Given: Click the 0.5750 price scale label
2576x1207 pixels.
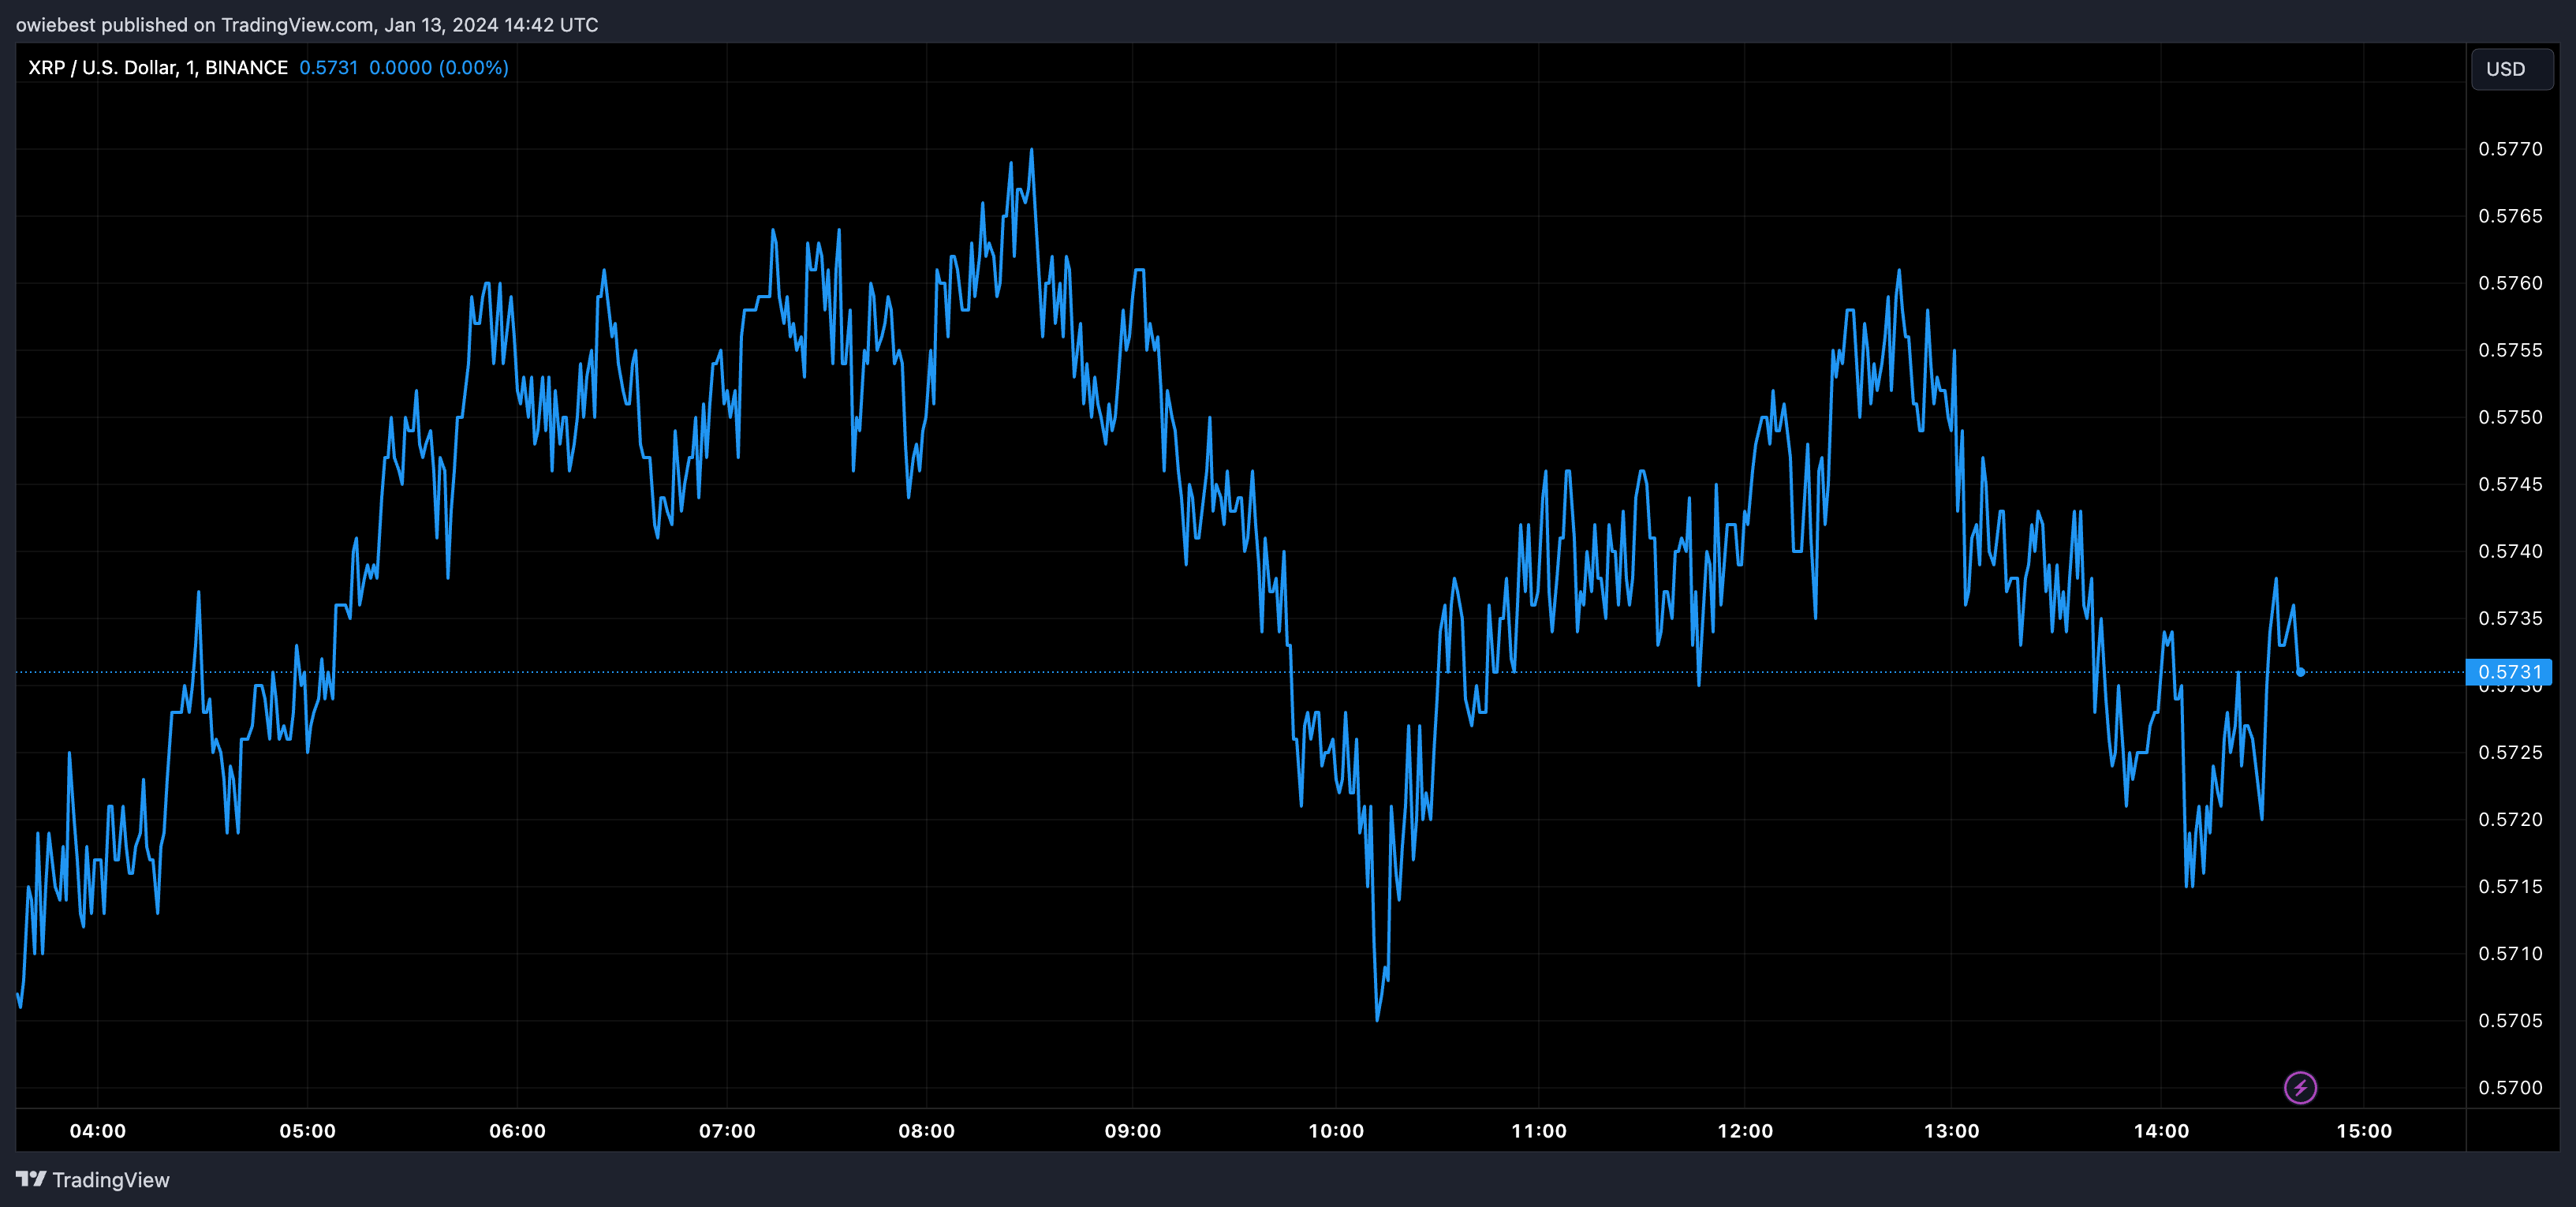Looking at the screenshot, I should pyautogui.click(x=2510, y=417).
